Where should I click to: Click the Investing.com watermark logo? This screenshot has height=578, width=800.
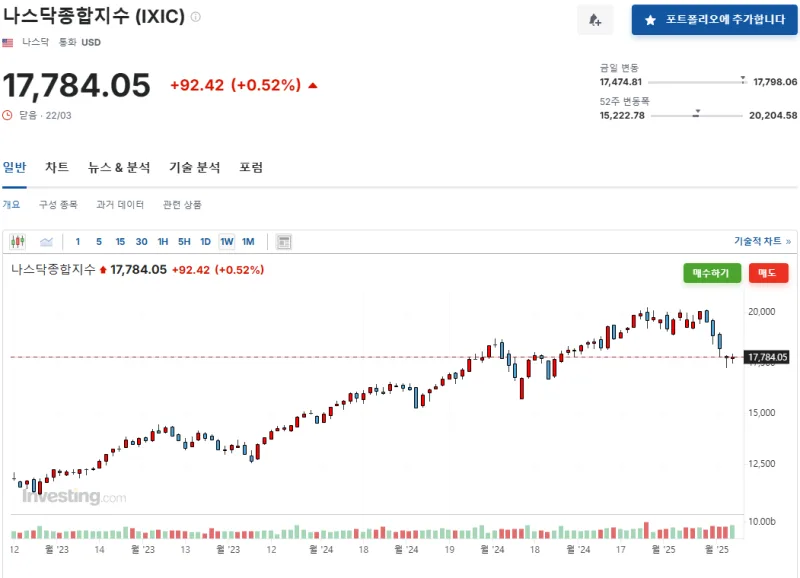73,496
